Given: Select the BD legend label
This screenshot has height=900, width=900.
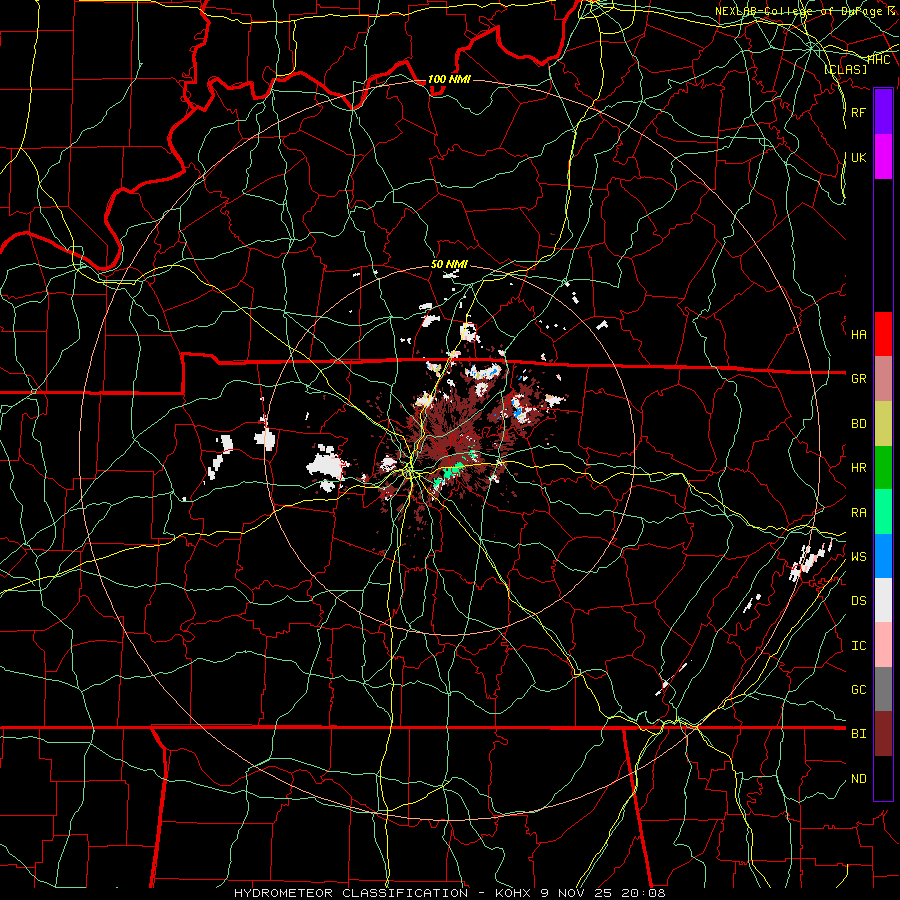Looking at the screenshot, I should 858,424.
